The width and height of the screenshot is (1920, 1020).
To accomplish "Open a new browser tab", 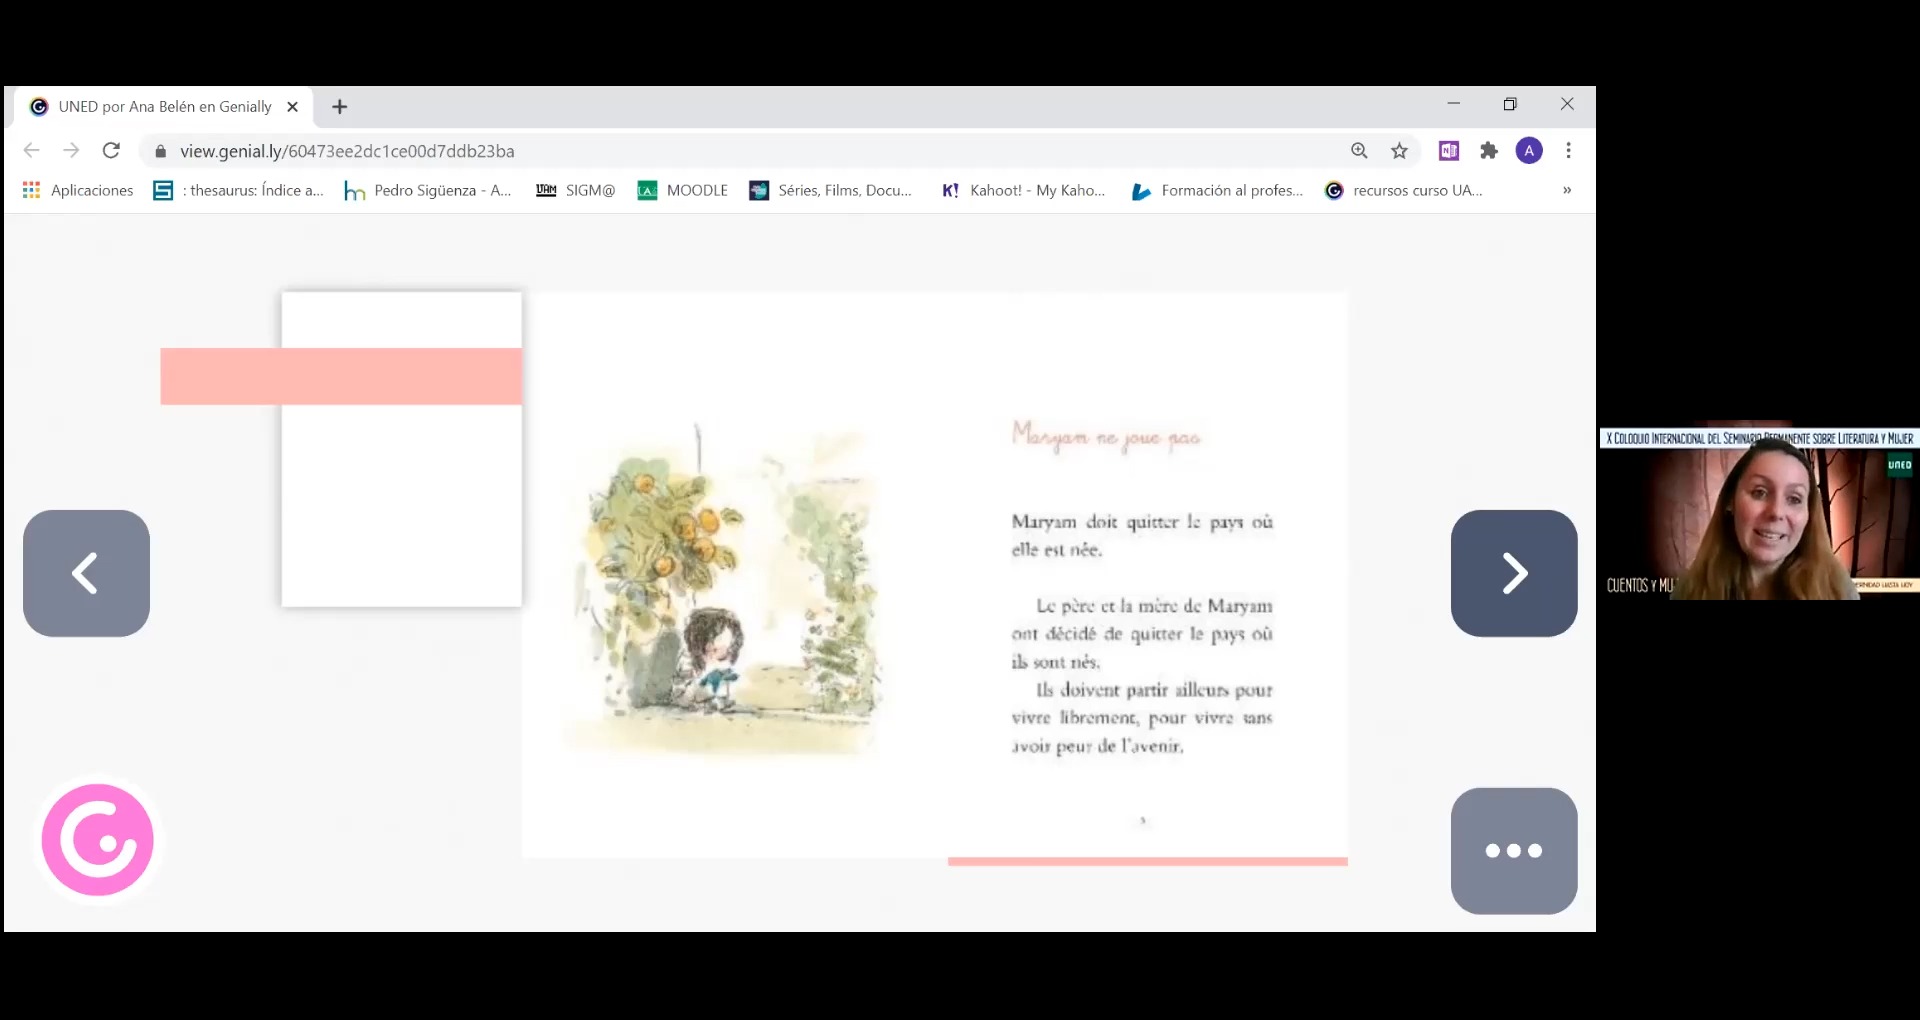I will pos(340,107).
